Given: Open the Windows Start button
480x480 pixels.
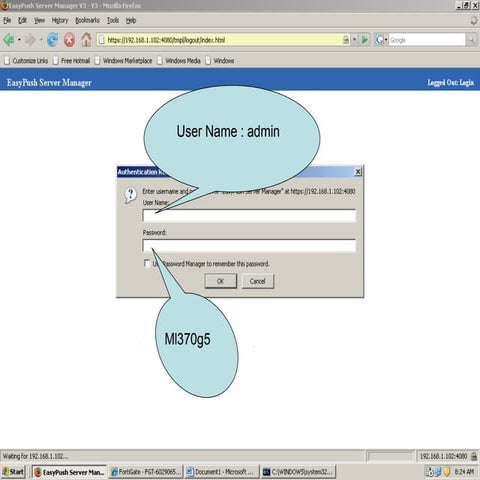Looking at the screenshot, I should (x=13, y=472).
